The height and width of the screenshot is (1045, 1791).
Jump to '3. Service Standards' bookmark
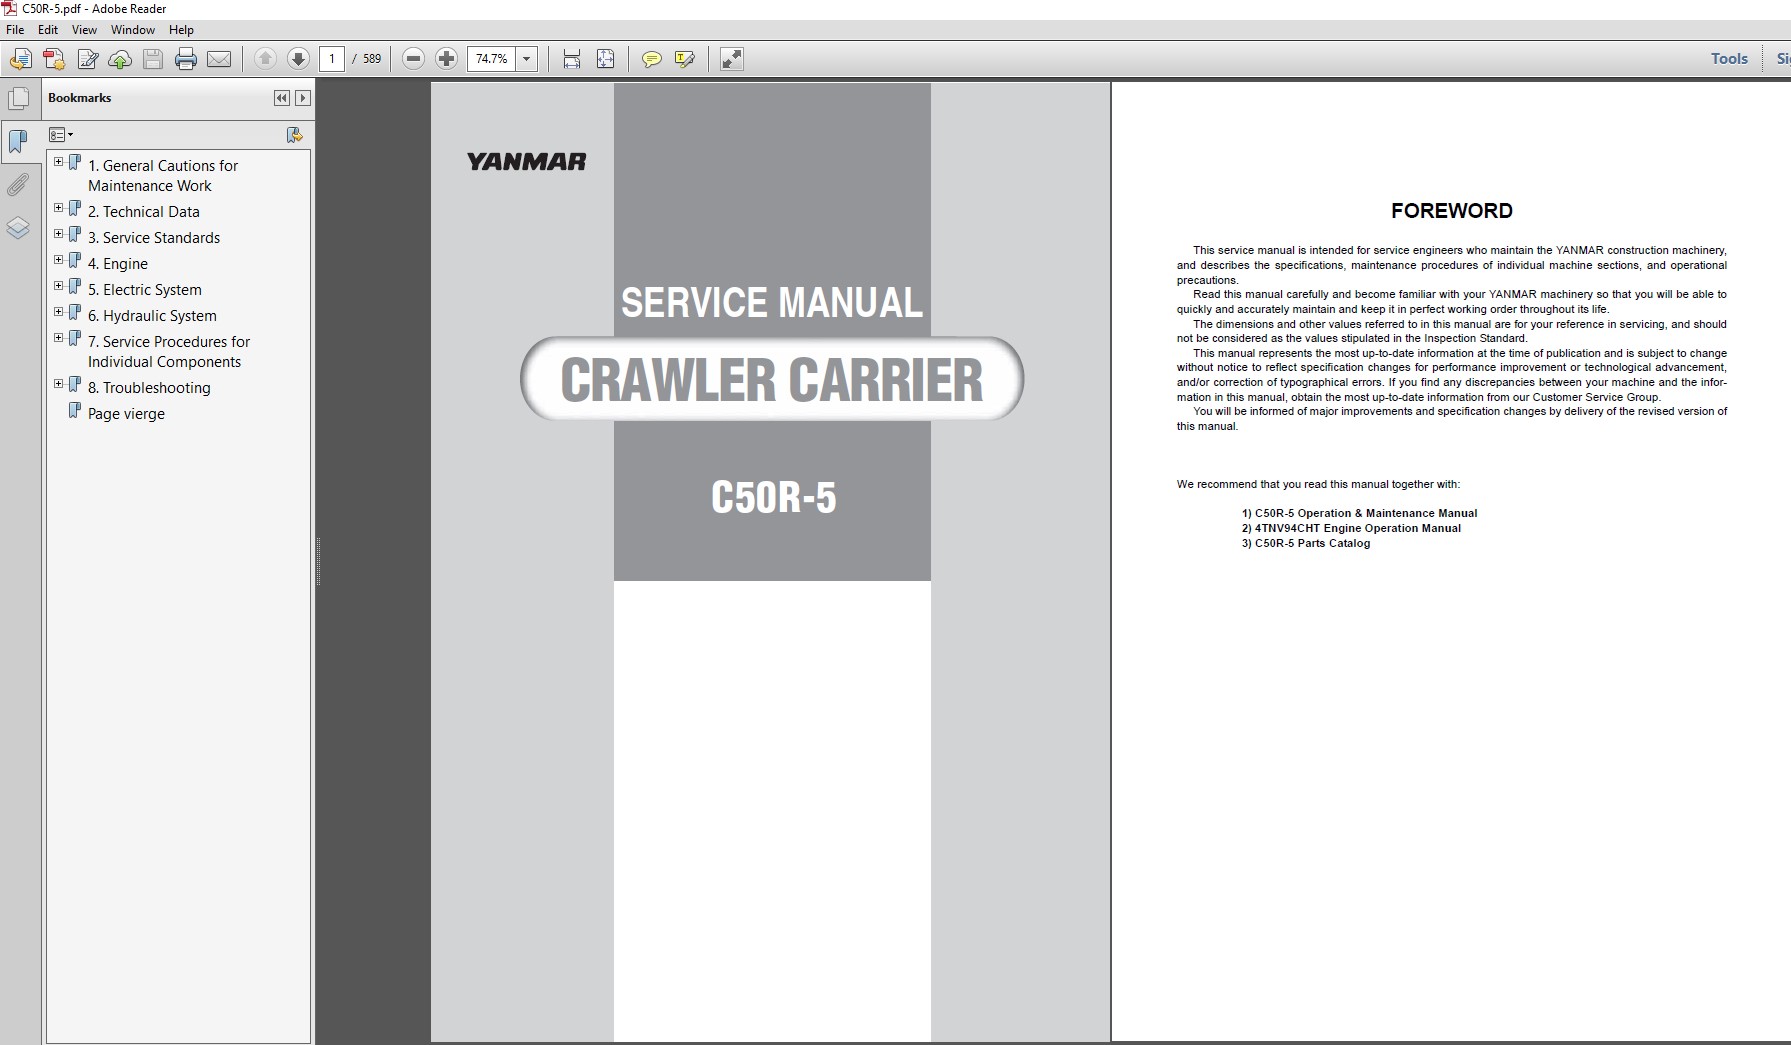pyautogui.click(x=154, y=238)
